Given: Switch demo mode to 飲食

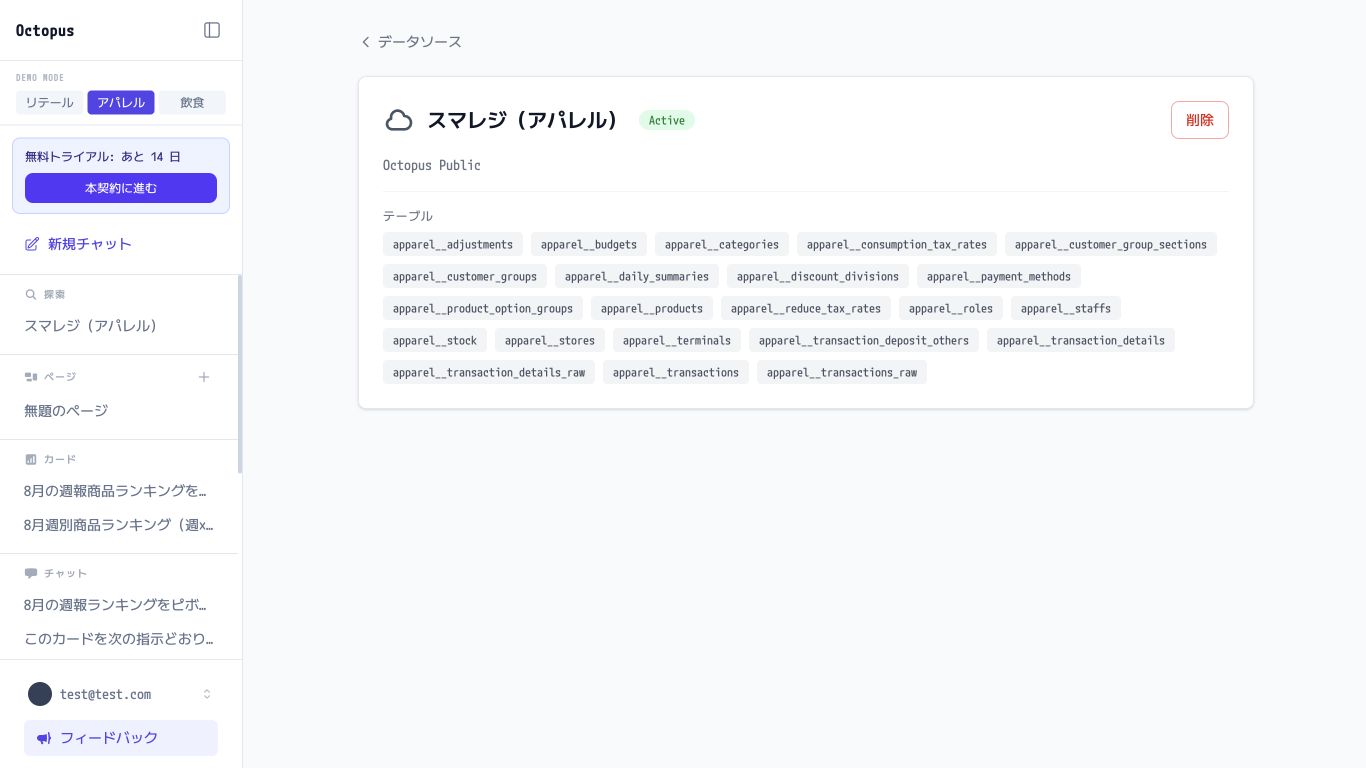Looking at the screenshot, I should (192, 103).
